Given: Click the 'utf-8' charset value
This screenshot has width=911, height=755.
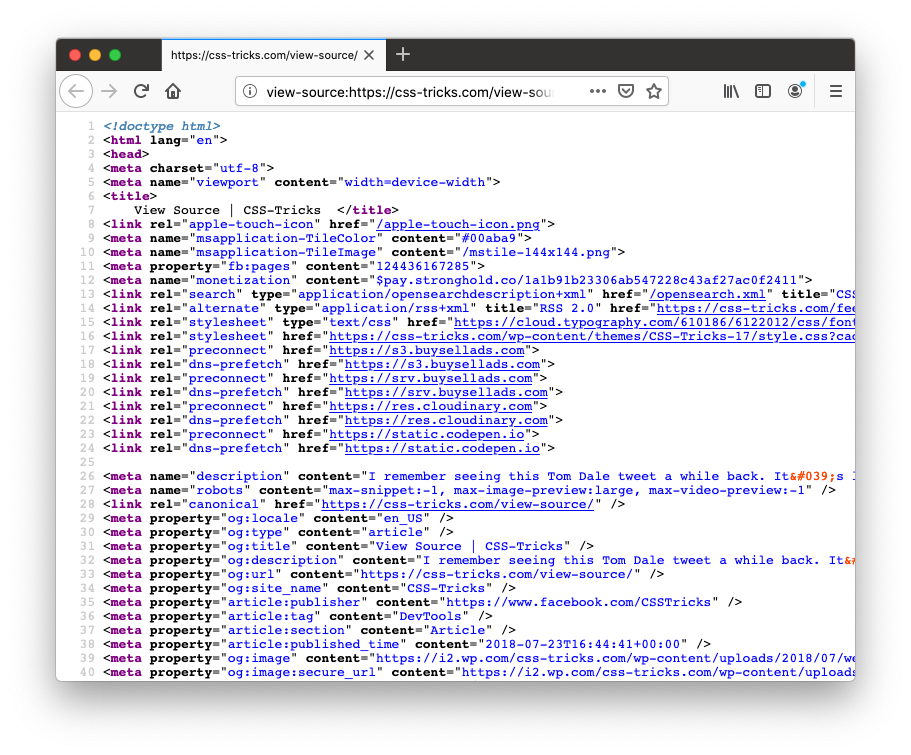Looking at the screenshot, I should click(239, 168).
